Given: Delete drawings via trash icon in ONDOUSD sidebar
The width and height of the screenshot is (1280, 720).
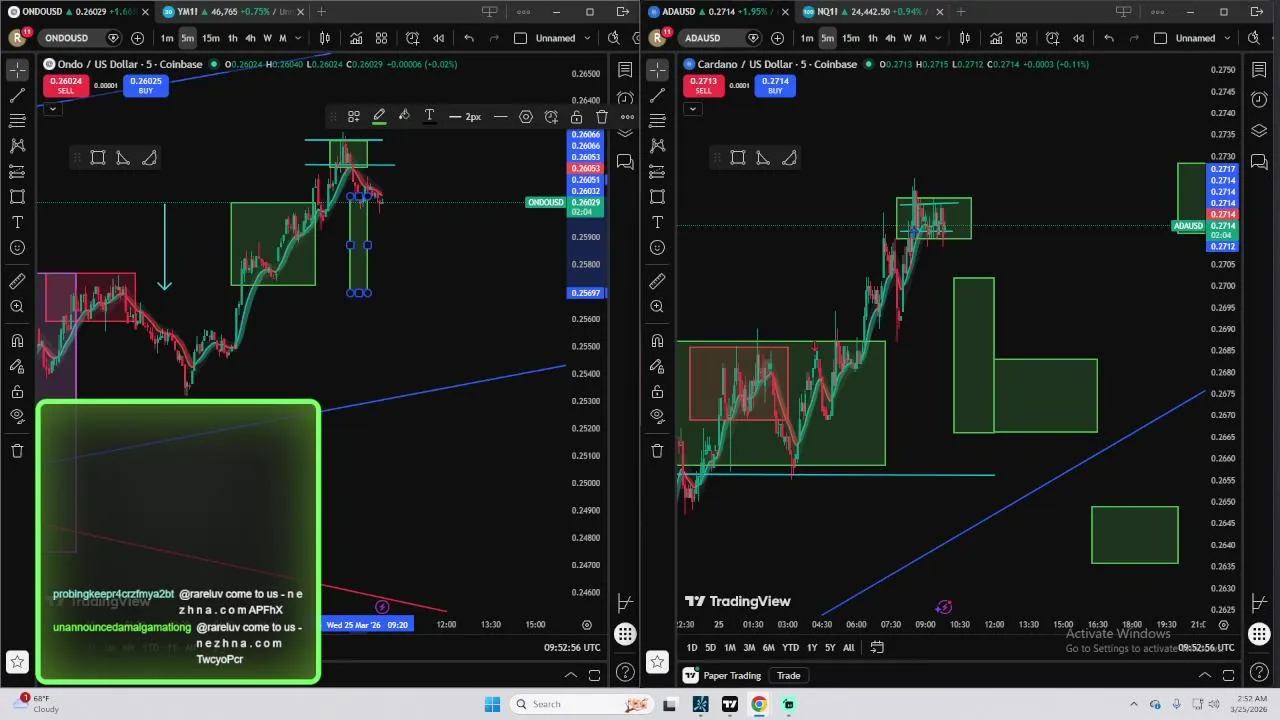Looking at the screenshot, I should [17, 450].
